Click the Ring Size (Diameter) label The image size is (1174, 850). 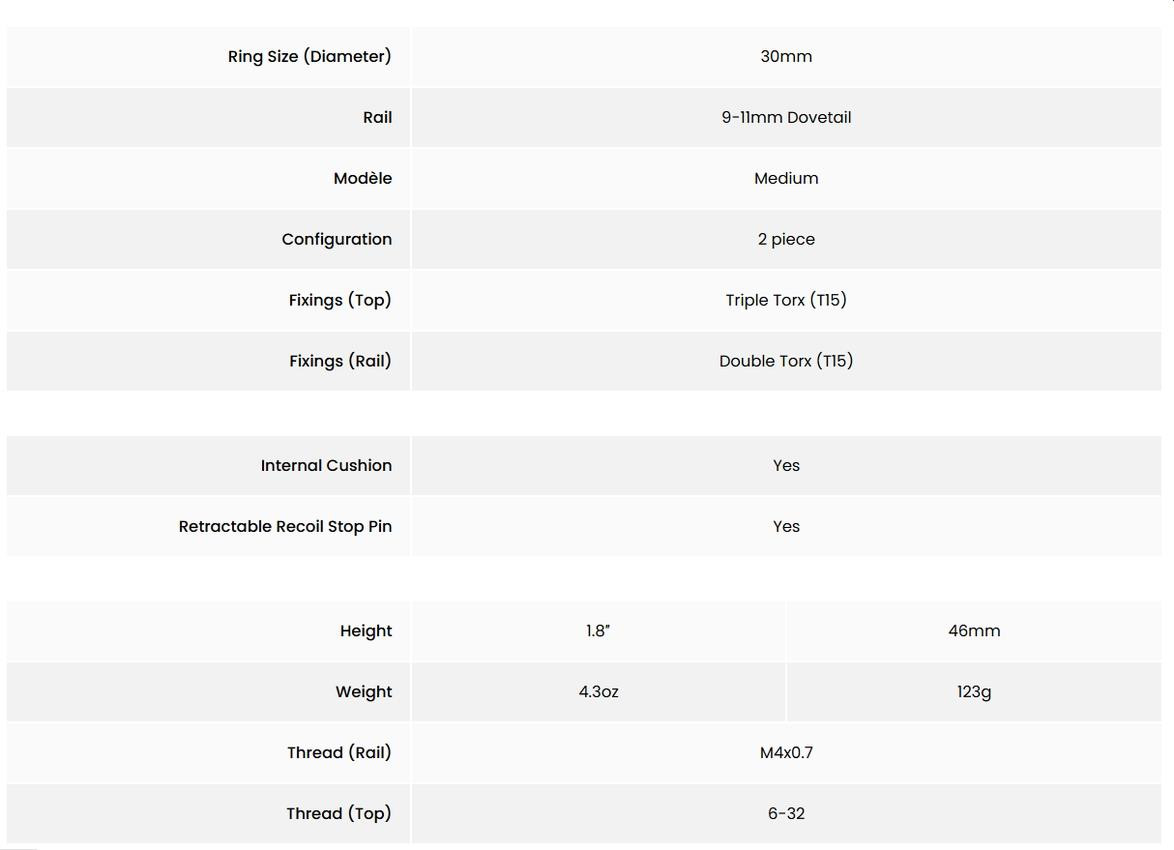(x=309, y=57)
